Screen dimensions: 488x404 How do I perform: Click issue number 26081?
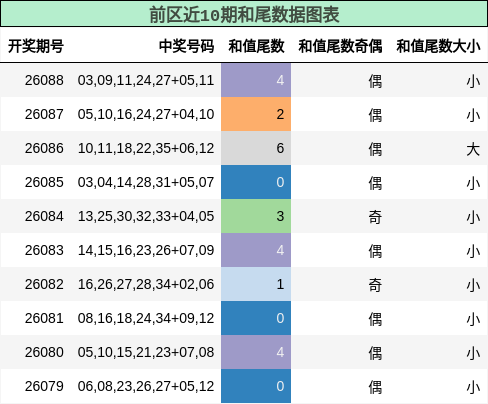pos(44,318)
